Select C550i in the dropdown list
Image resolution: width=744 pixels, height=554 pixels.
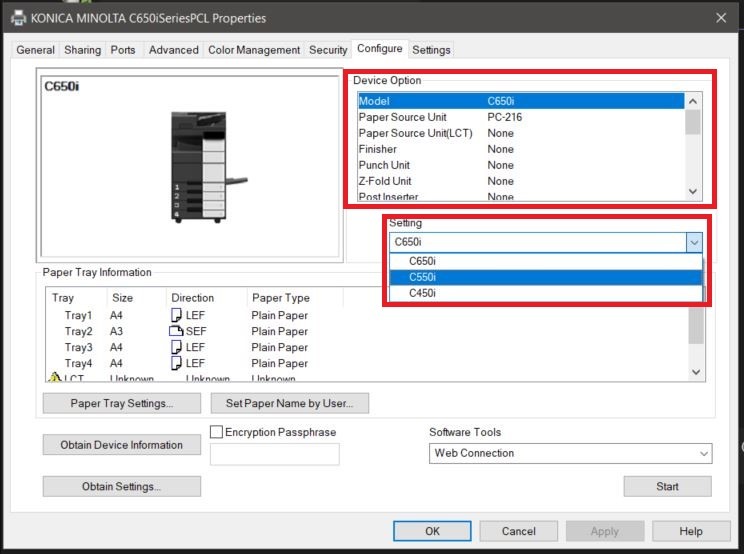[422, 277]
